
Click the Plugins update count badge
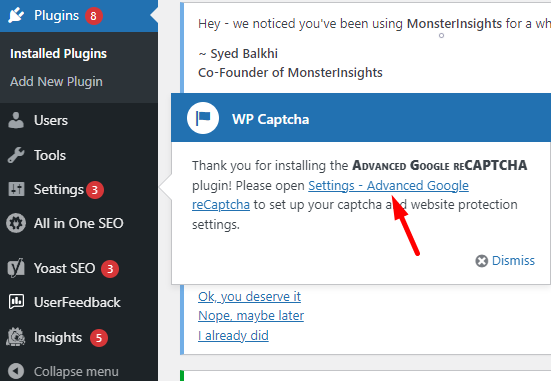click(93, 16)
